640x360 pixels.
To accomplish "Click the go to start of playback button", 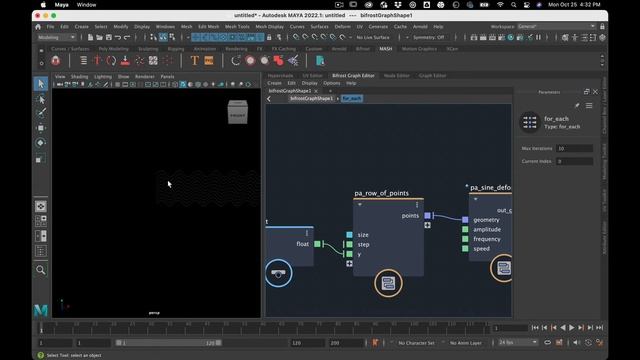I will 535,328.
